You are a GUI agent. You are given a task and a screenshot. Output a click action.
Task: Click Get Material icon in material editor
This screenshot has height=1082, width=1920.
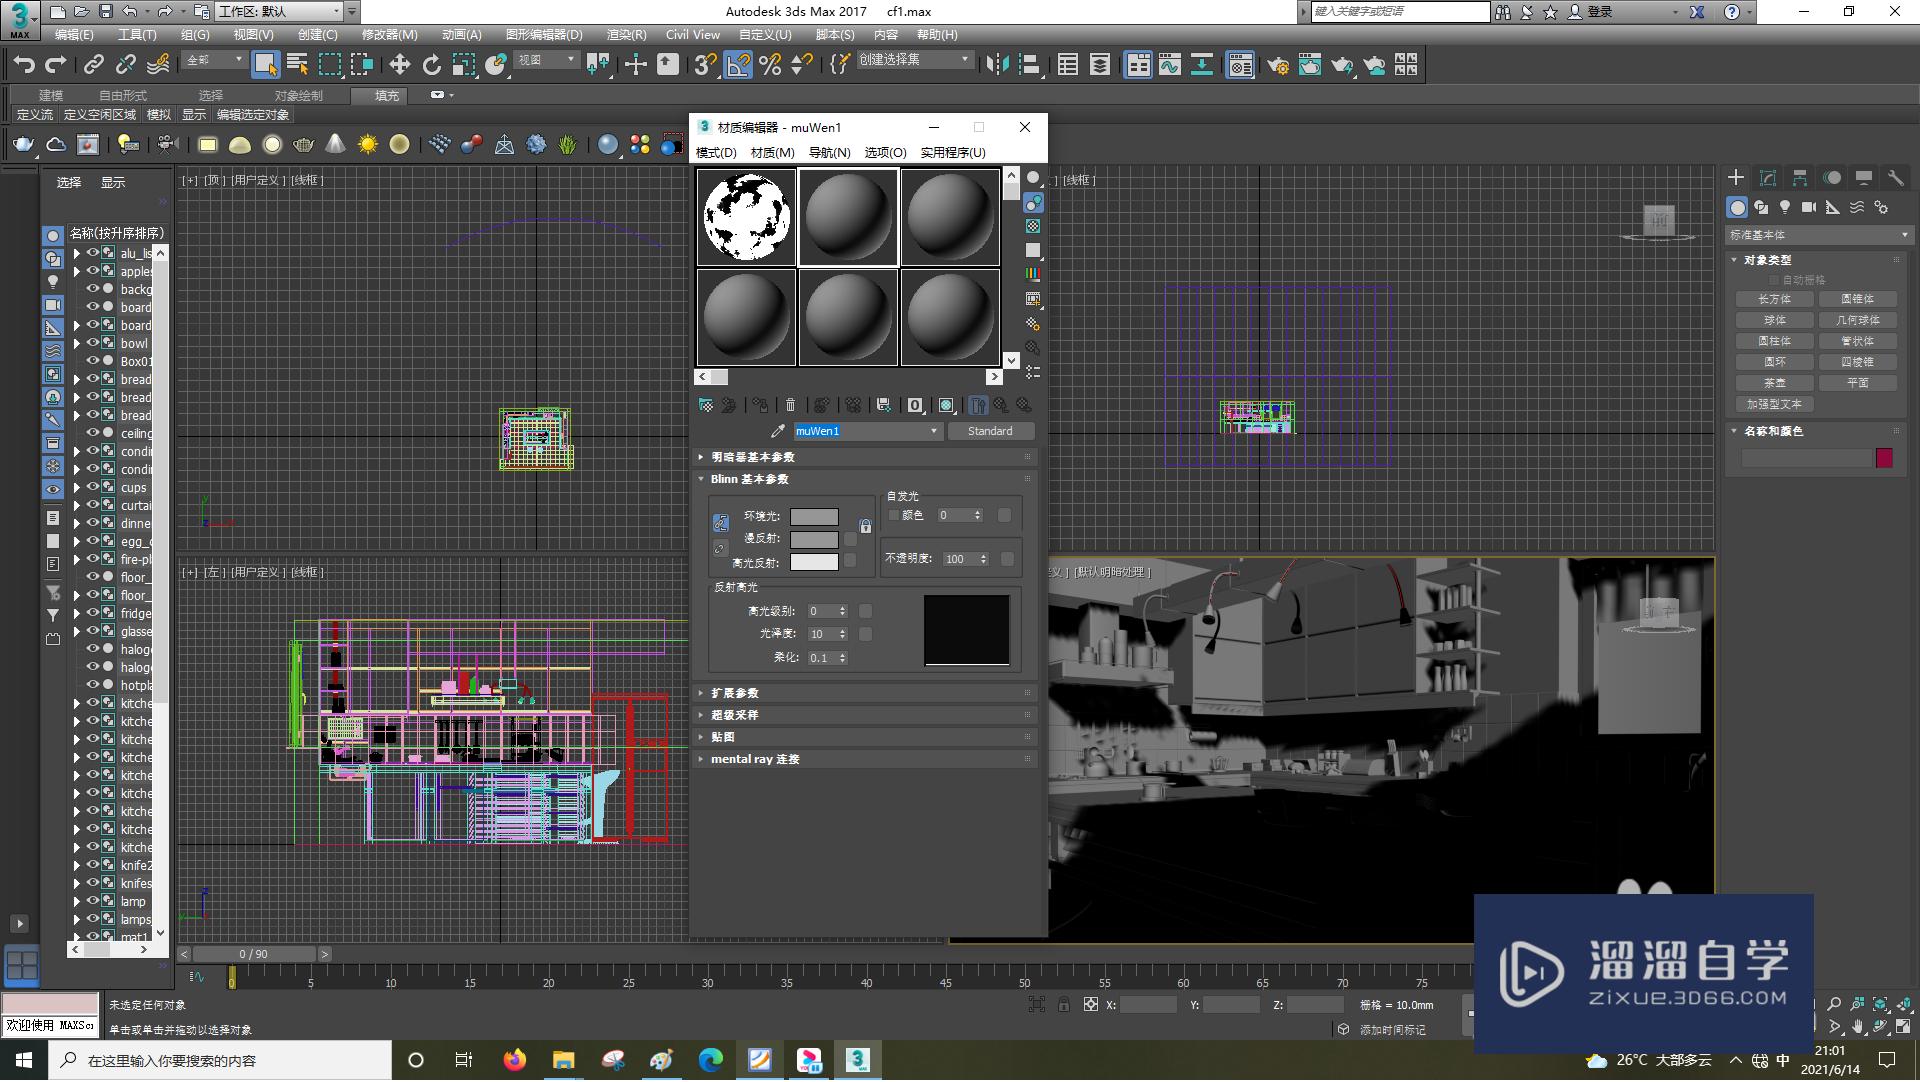(706, 405)
